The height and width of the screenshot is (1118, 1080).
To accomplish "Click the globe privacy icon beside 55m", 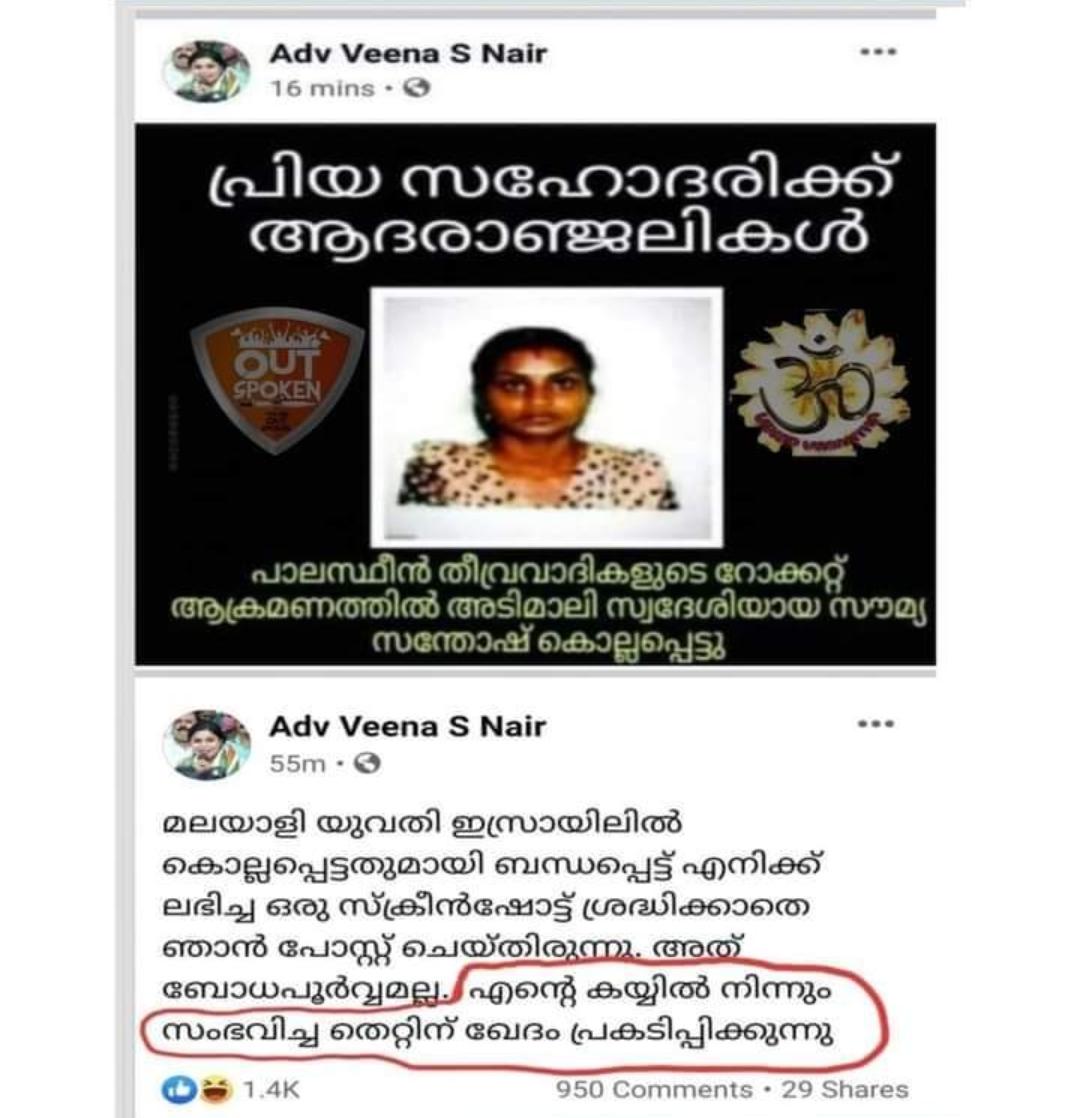I will click(x=368, y=764).
